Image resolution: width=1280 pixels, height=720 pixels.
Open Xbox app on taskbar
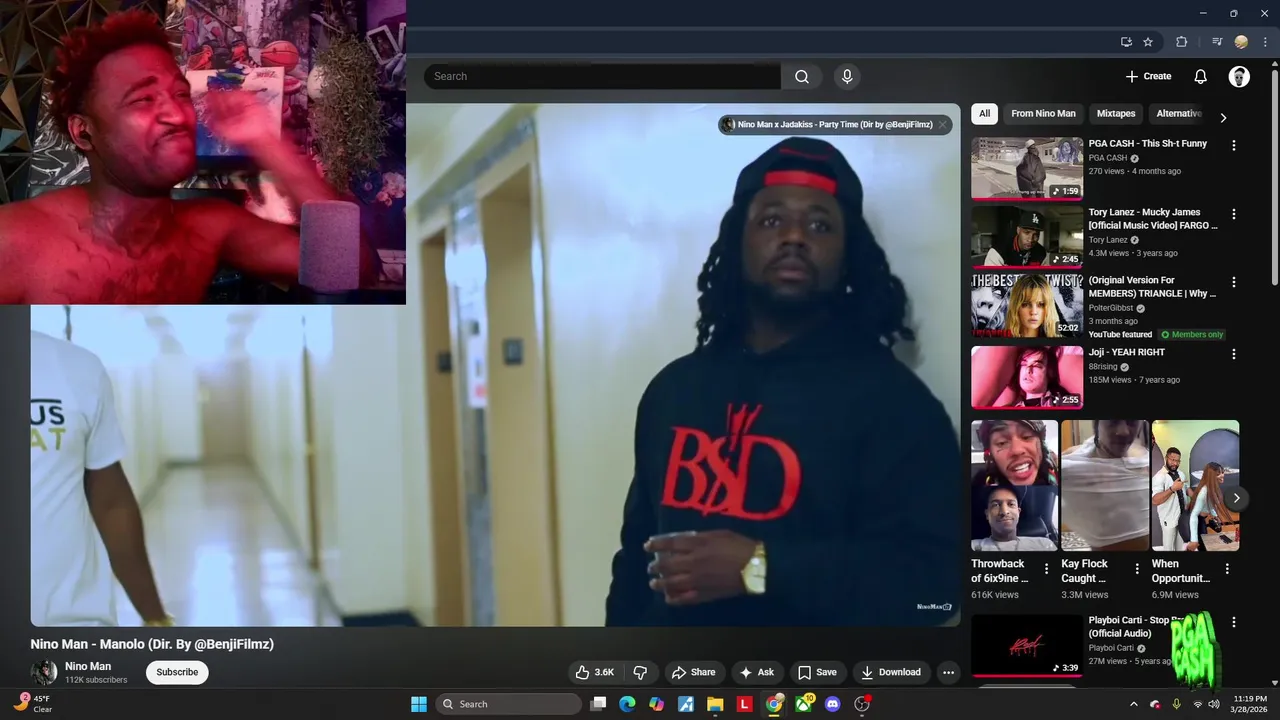coord(803,704)
